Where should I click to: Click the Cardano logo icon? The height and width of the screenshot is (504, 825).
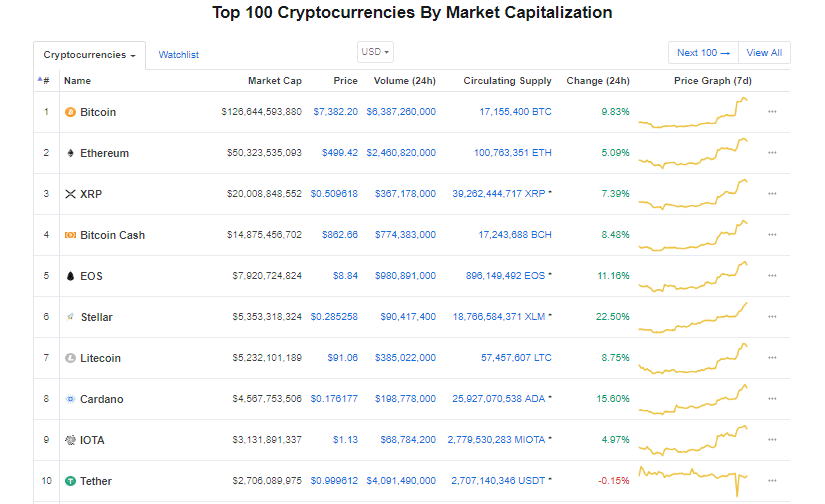[70, 399]
